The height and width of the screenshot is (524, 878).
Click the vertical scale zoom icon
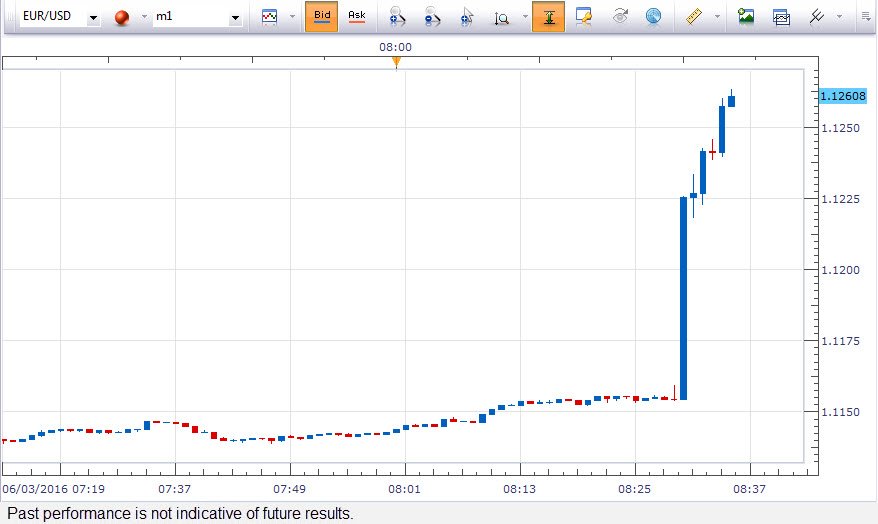click(501, 18)
